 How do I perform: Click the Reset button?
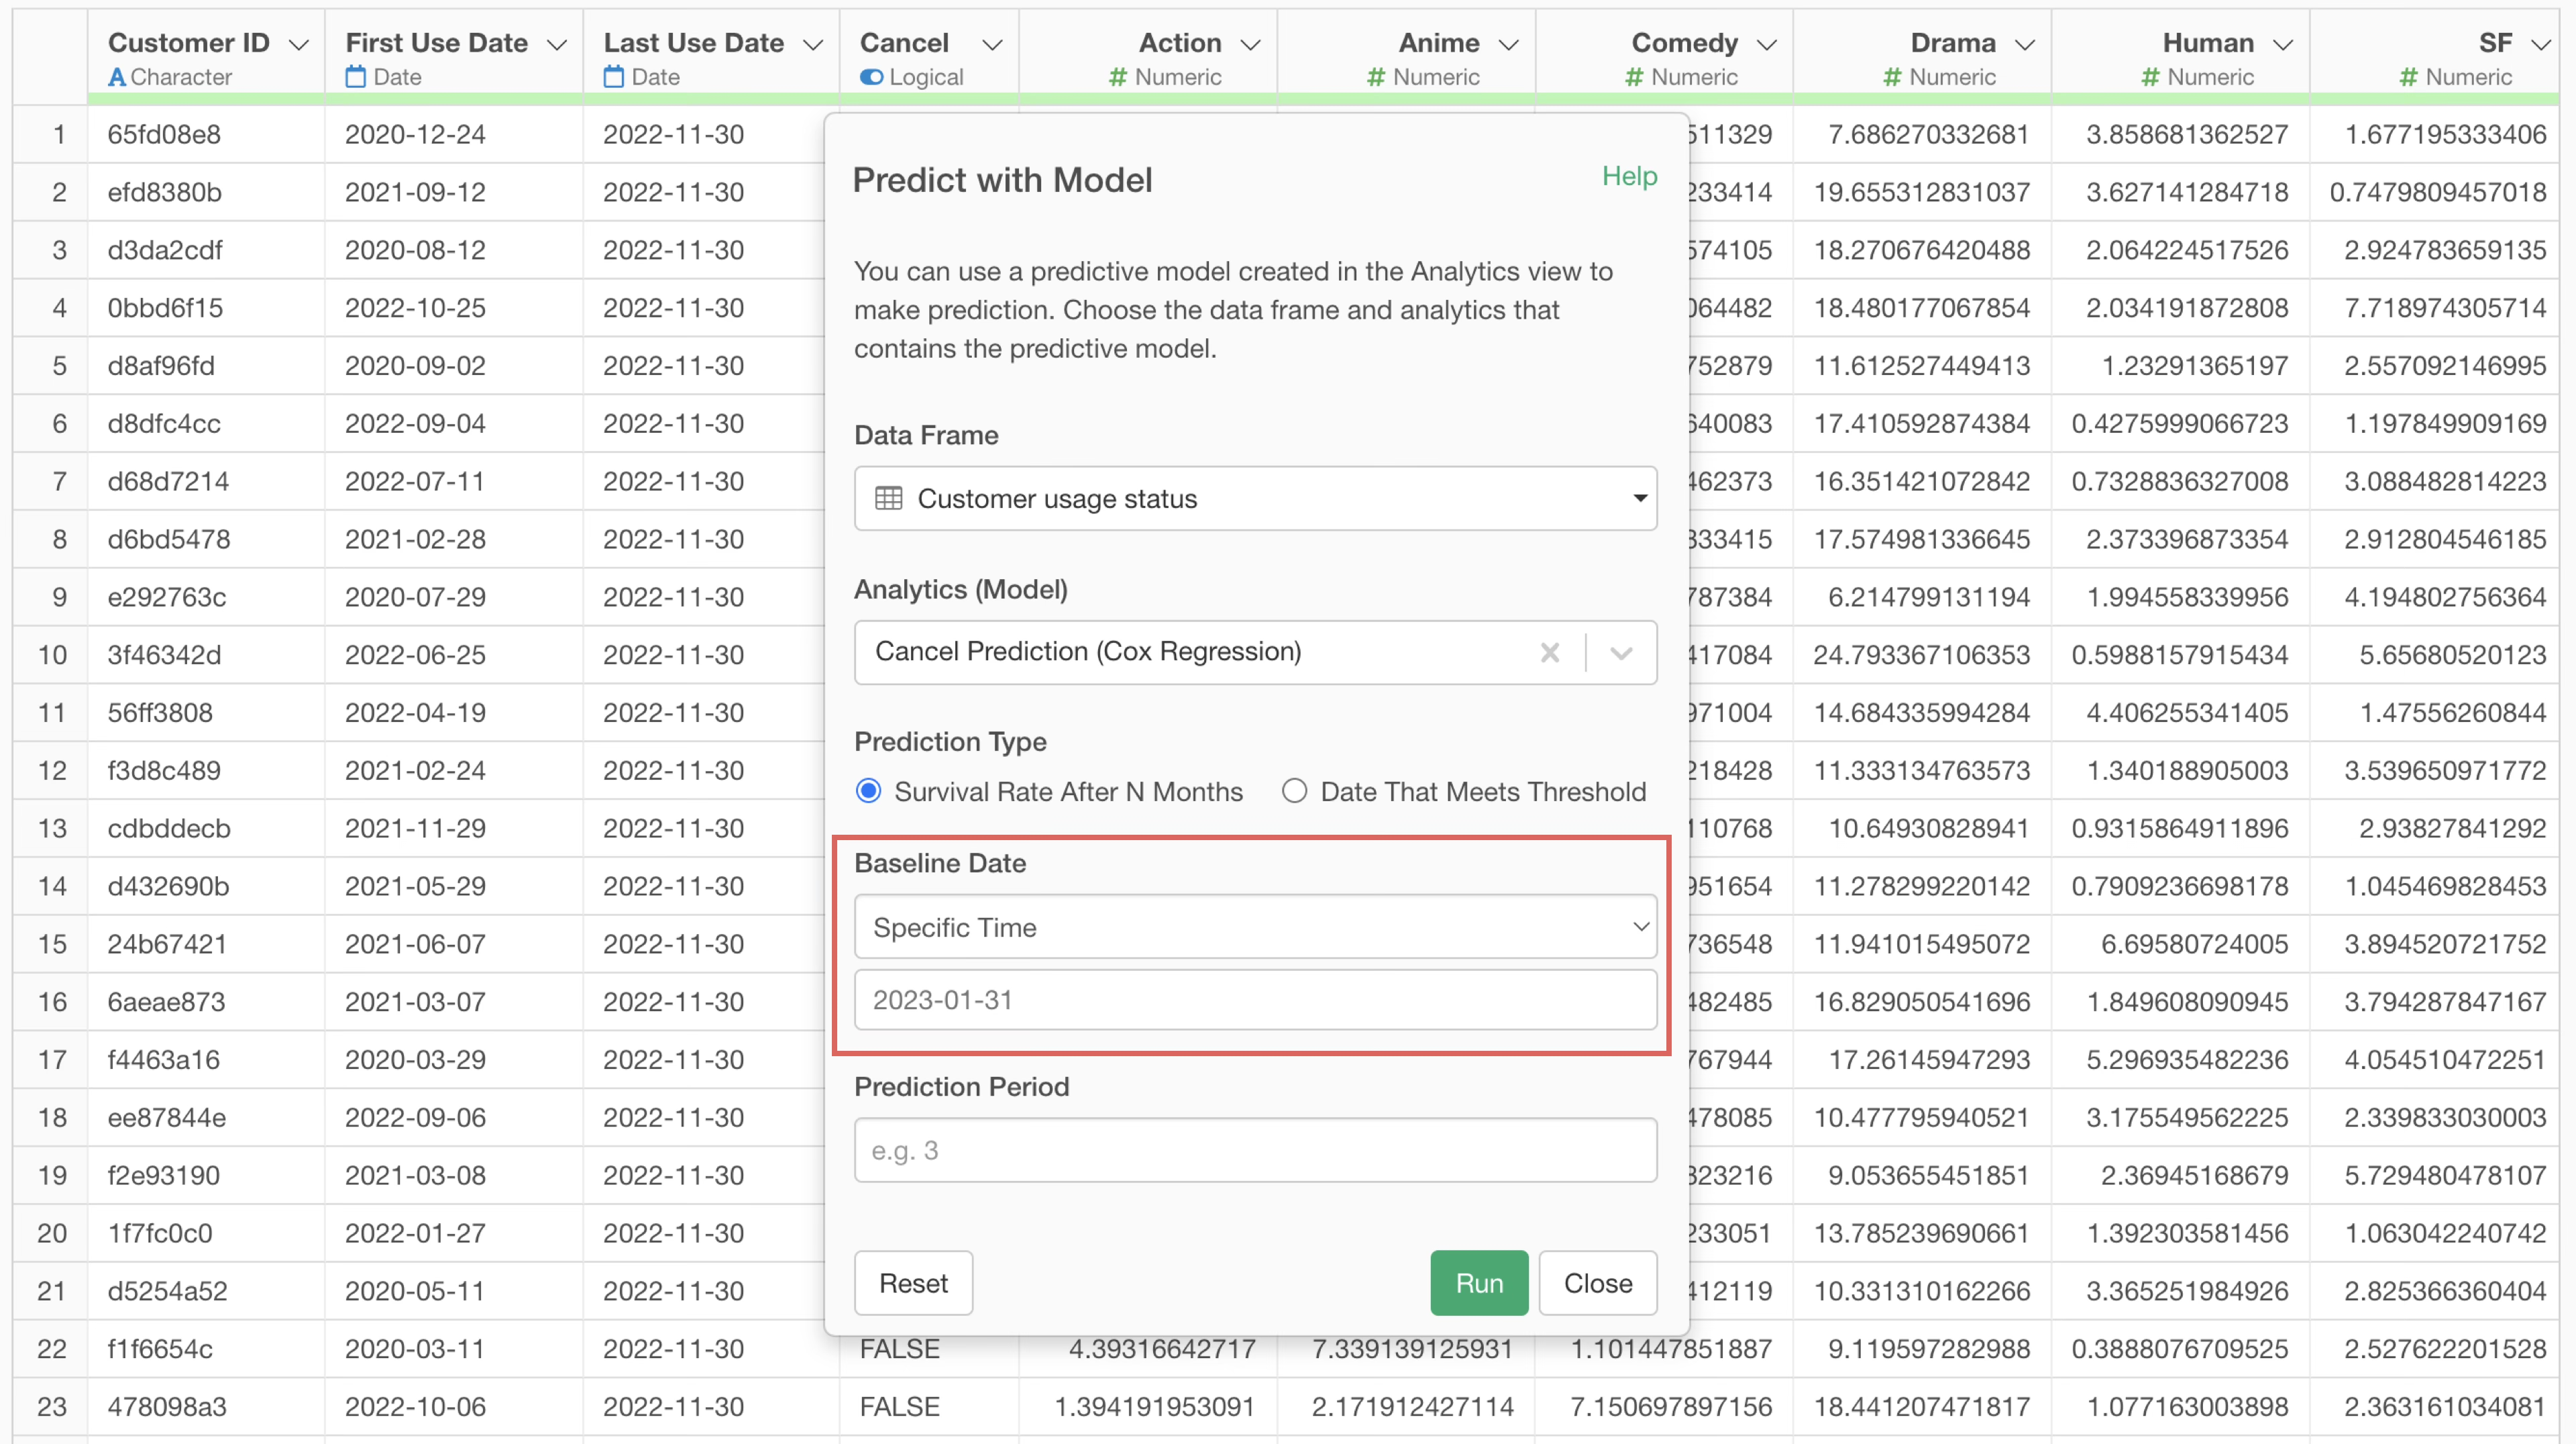click(912, 1282)
